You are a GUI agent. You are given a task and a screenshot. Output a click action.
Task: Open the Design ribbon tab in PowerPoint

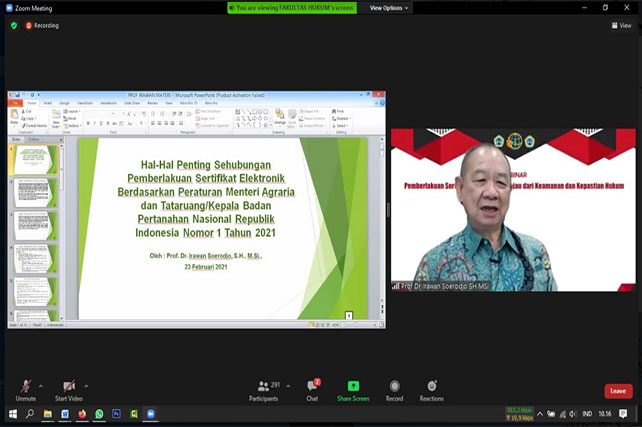(64, 103)
